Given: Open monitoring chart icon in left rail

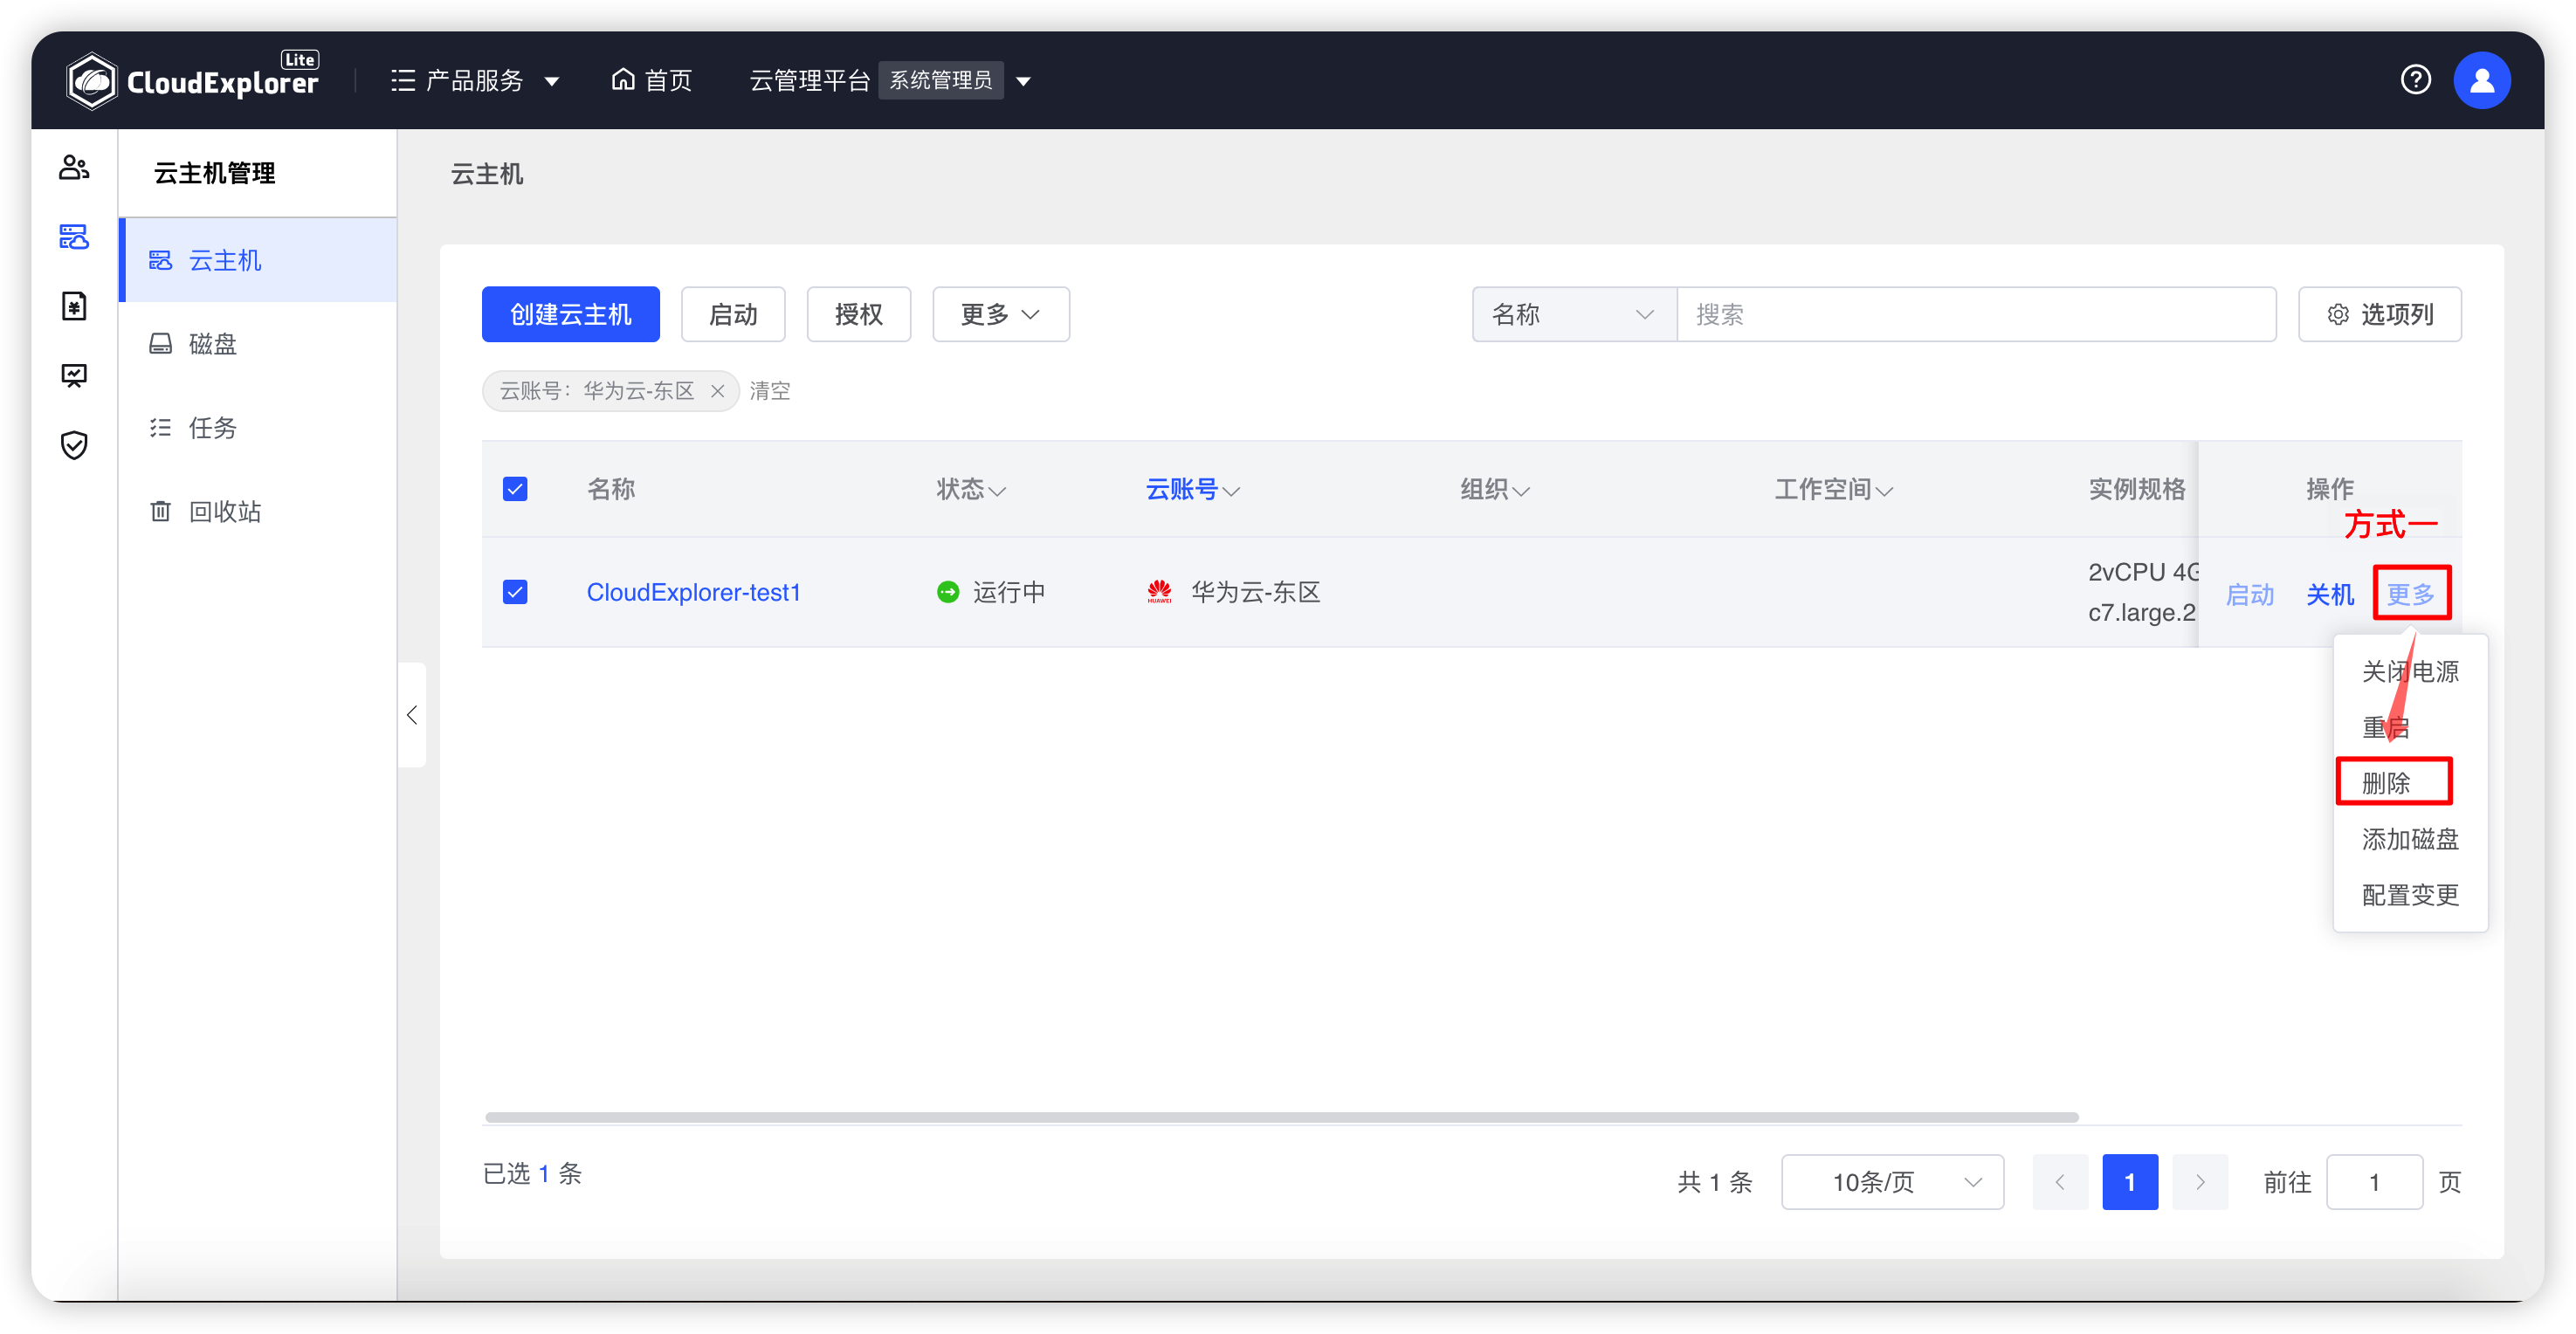Looking at the screenshot, I should pyautogui.click(x=74, y=376).
